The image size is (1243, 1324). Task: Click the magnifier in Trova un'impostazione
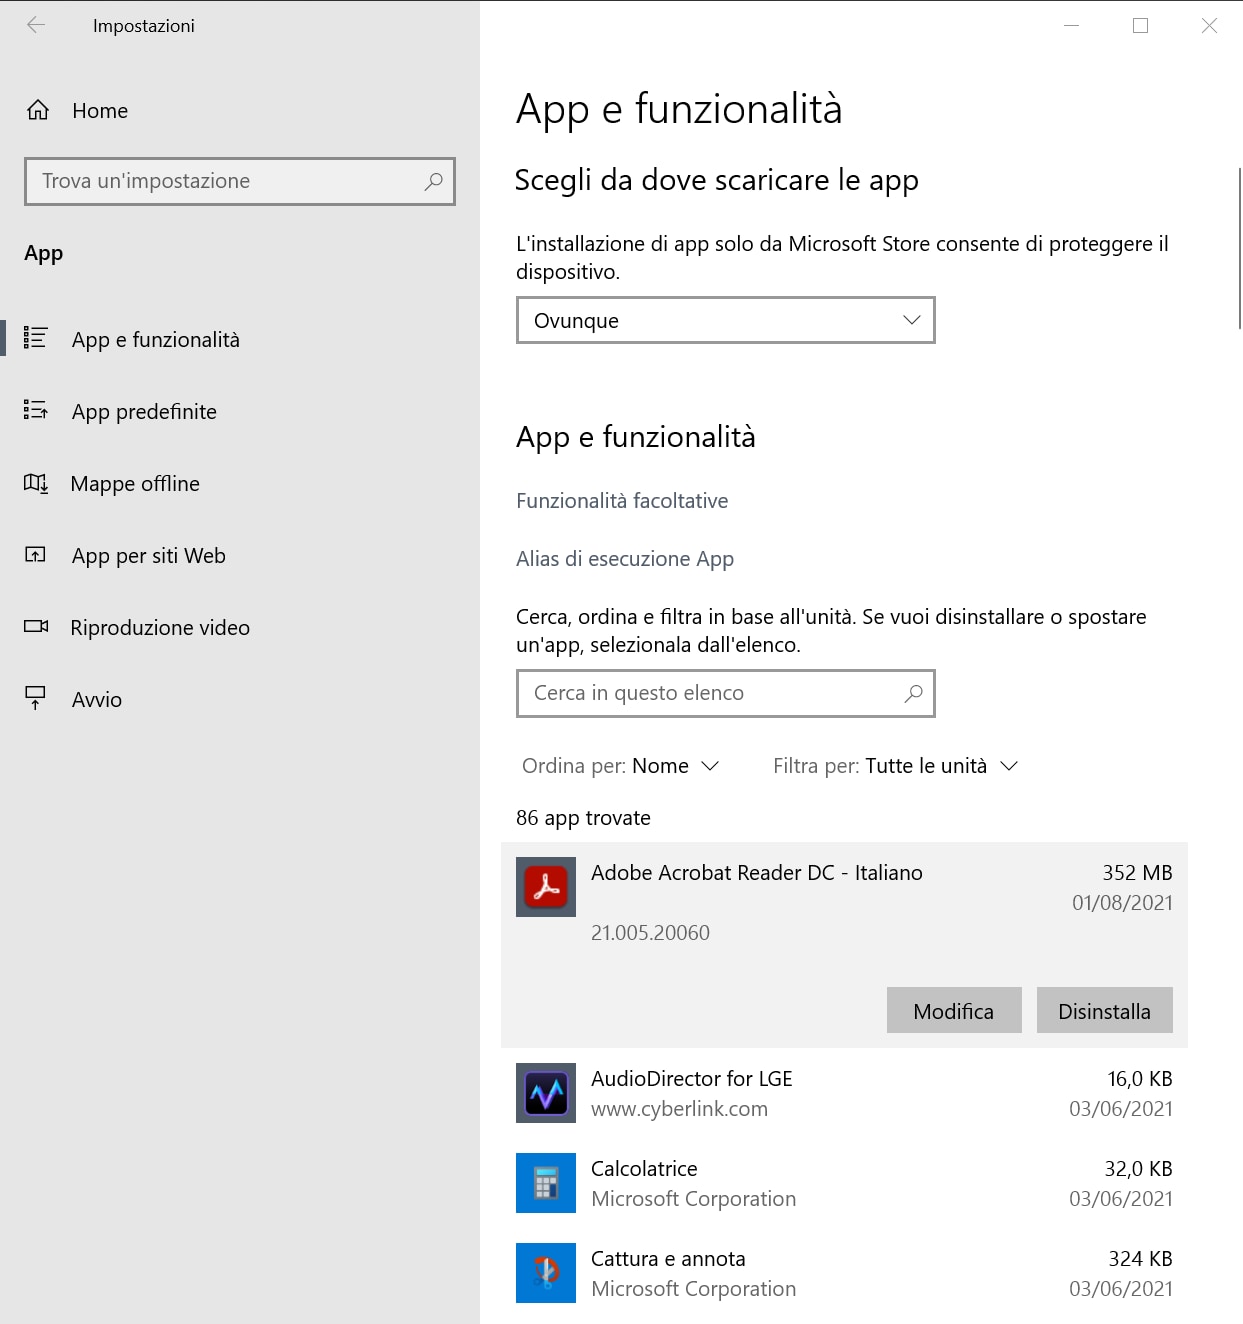click(x=433, y=181)
